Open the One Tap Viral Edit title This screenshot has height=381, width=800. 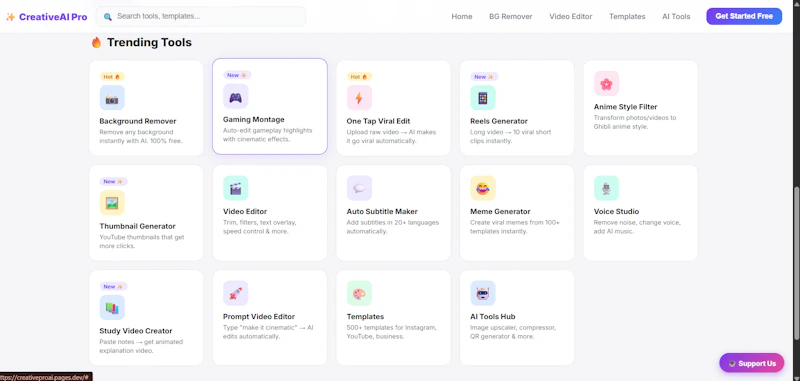[x=378, y=121]
